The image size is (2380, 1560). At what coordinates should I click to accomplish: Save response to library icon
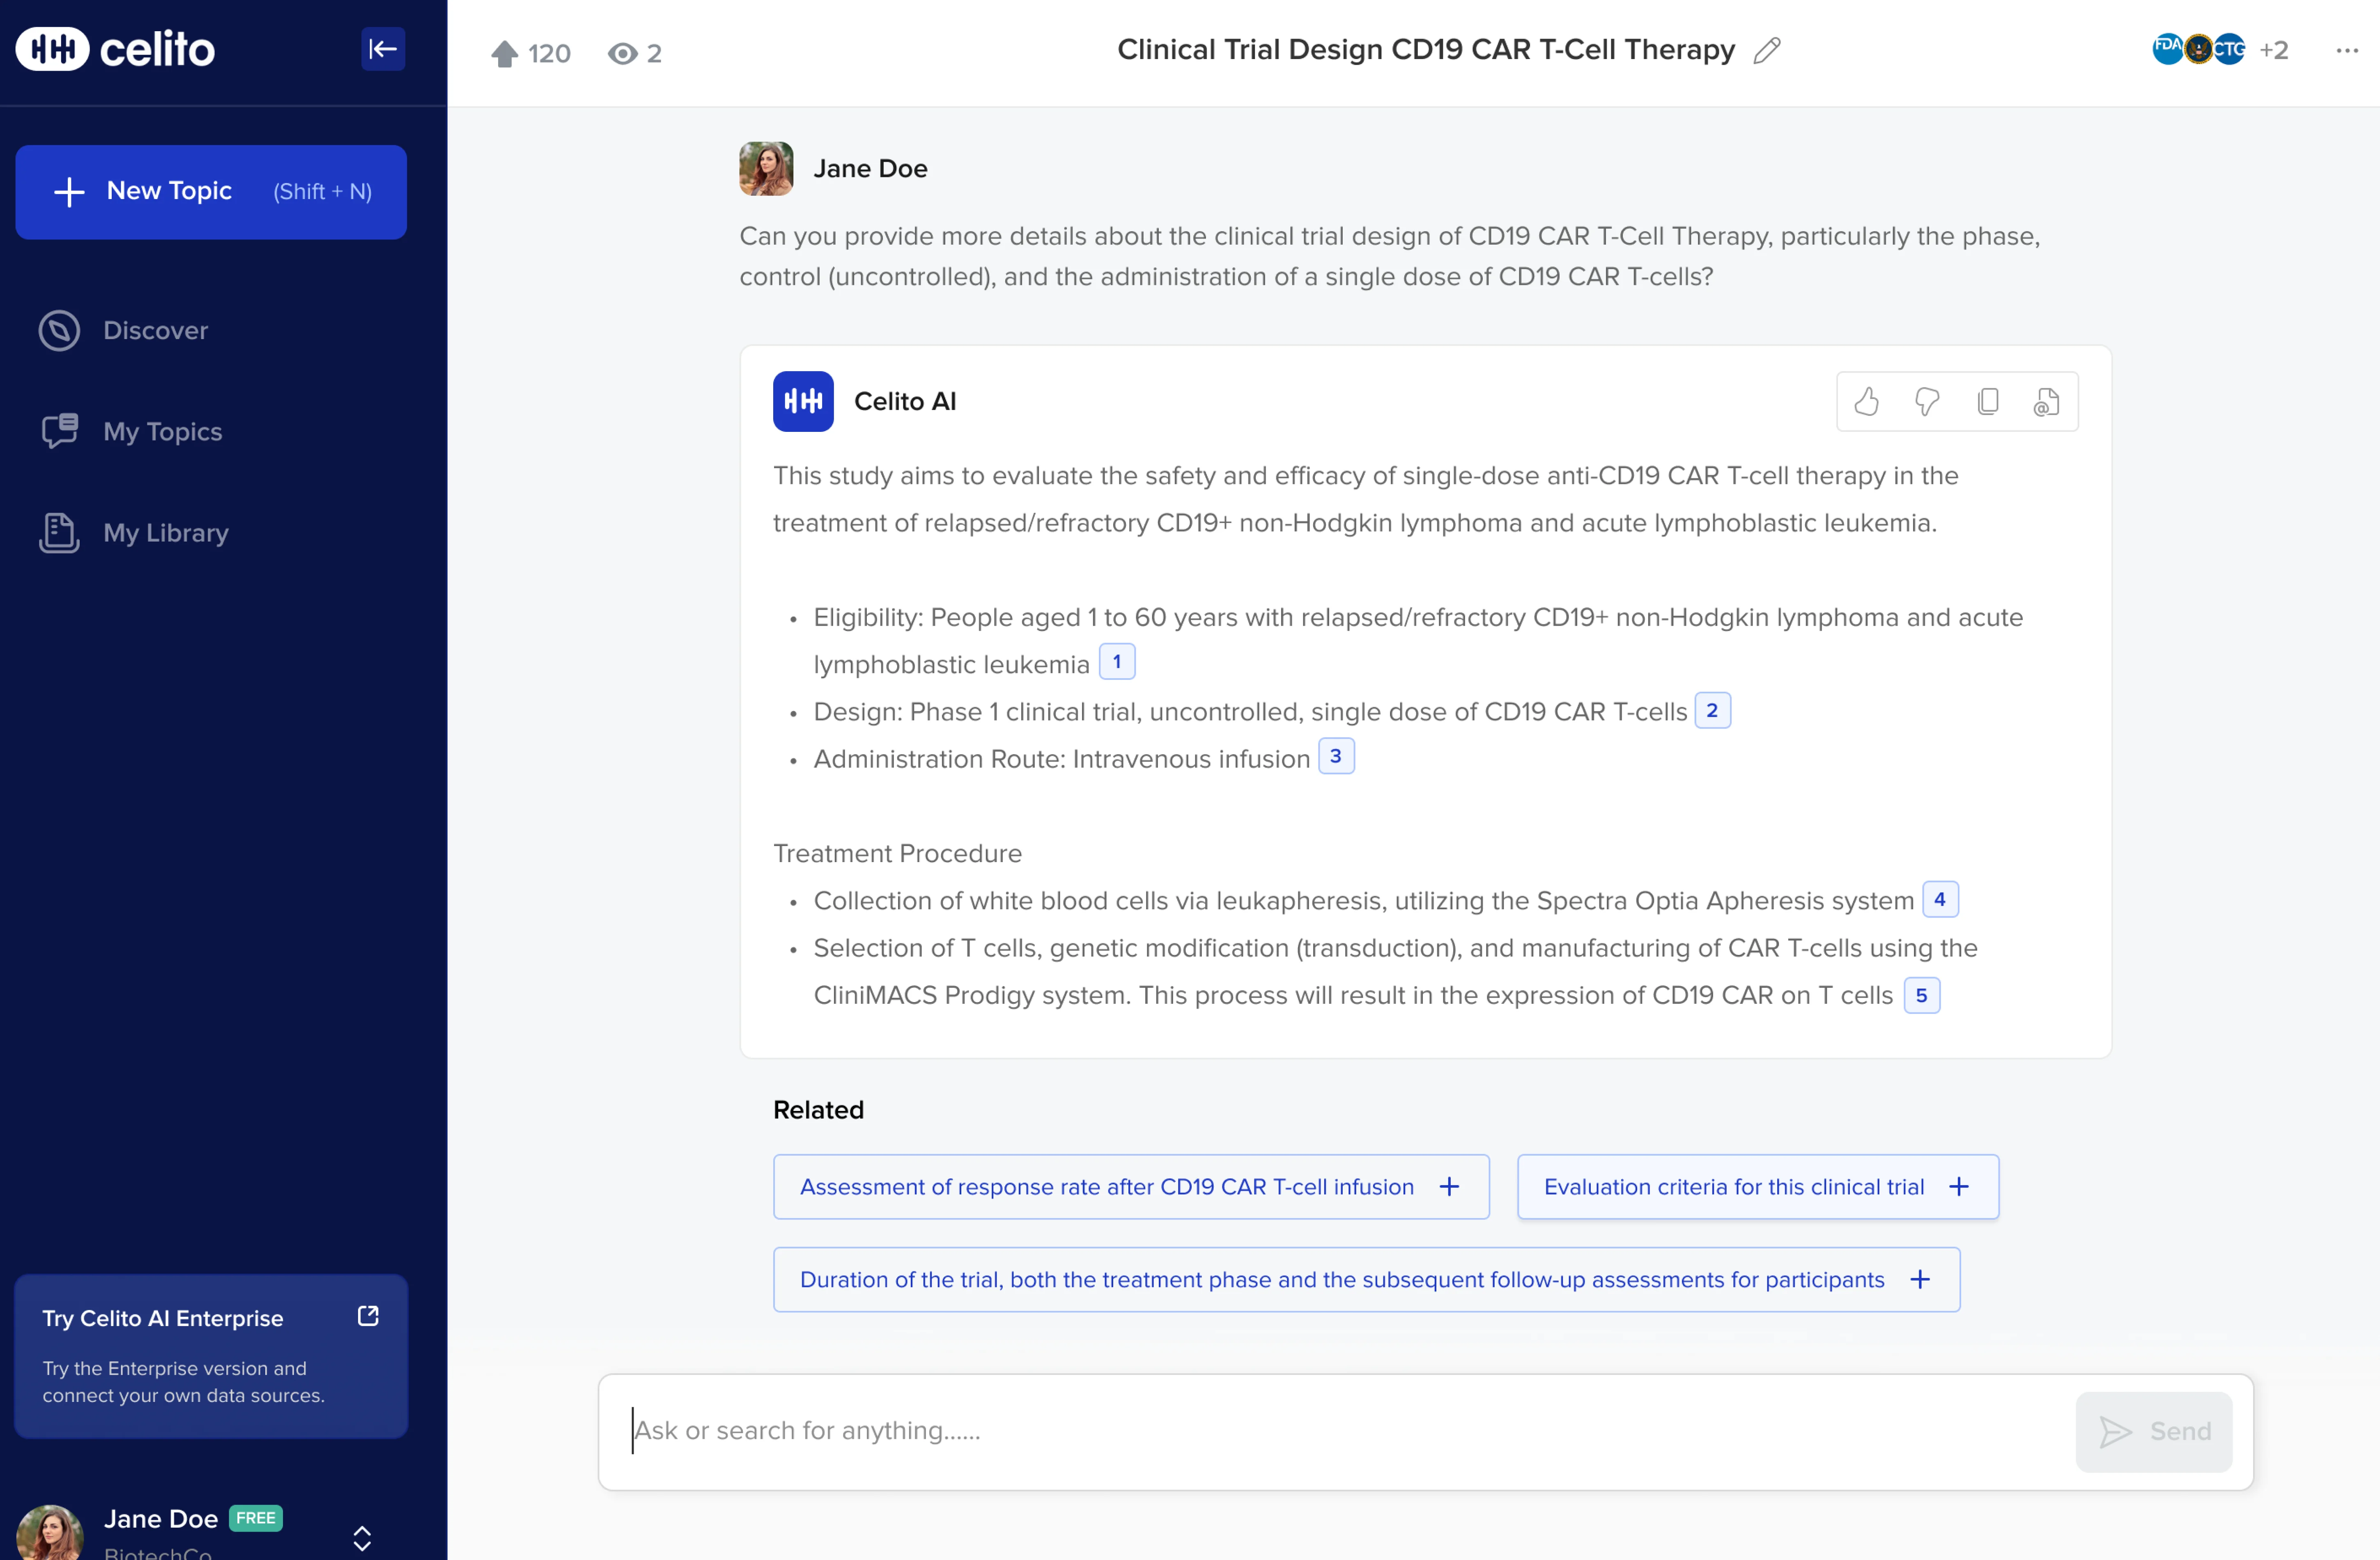click(x=2046, y=402)
